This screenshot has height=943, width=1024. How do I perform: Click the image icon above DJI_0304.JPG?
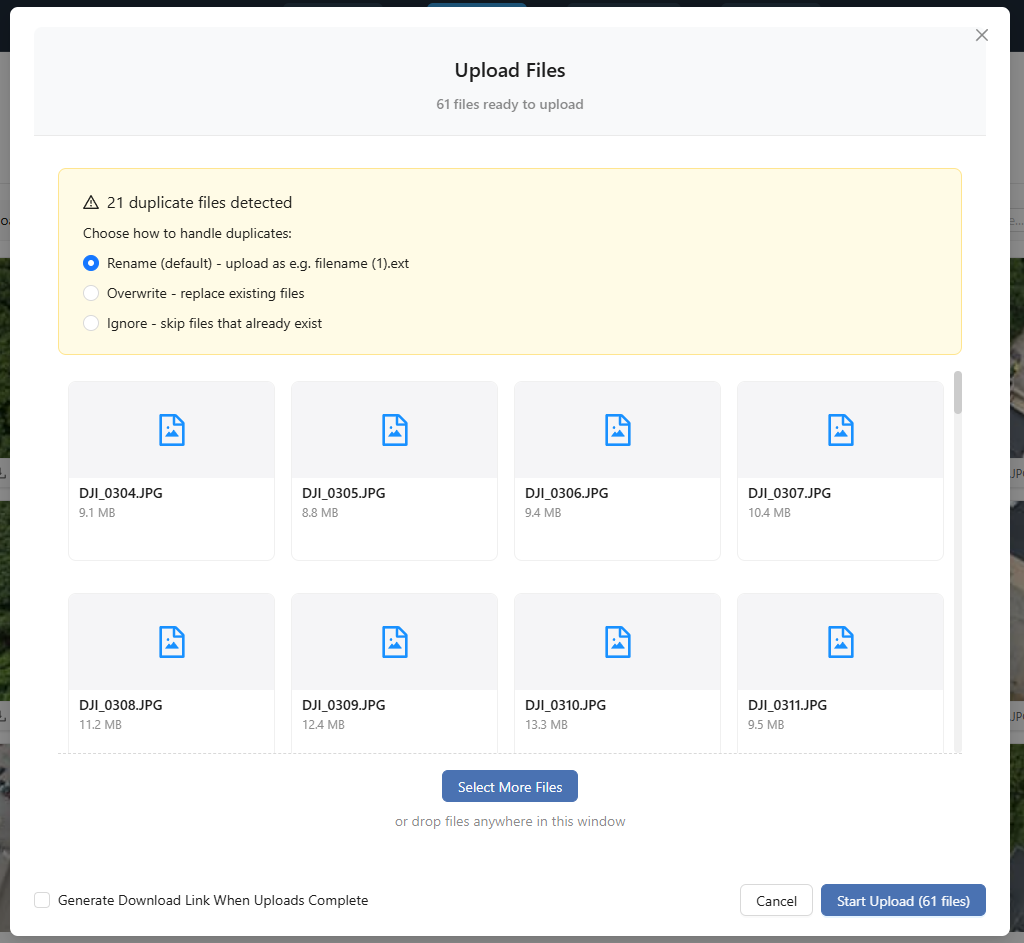172,430
